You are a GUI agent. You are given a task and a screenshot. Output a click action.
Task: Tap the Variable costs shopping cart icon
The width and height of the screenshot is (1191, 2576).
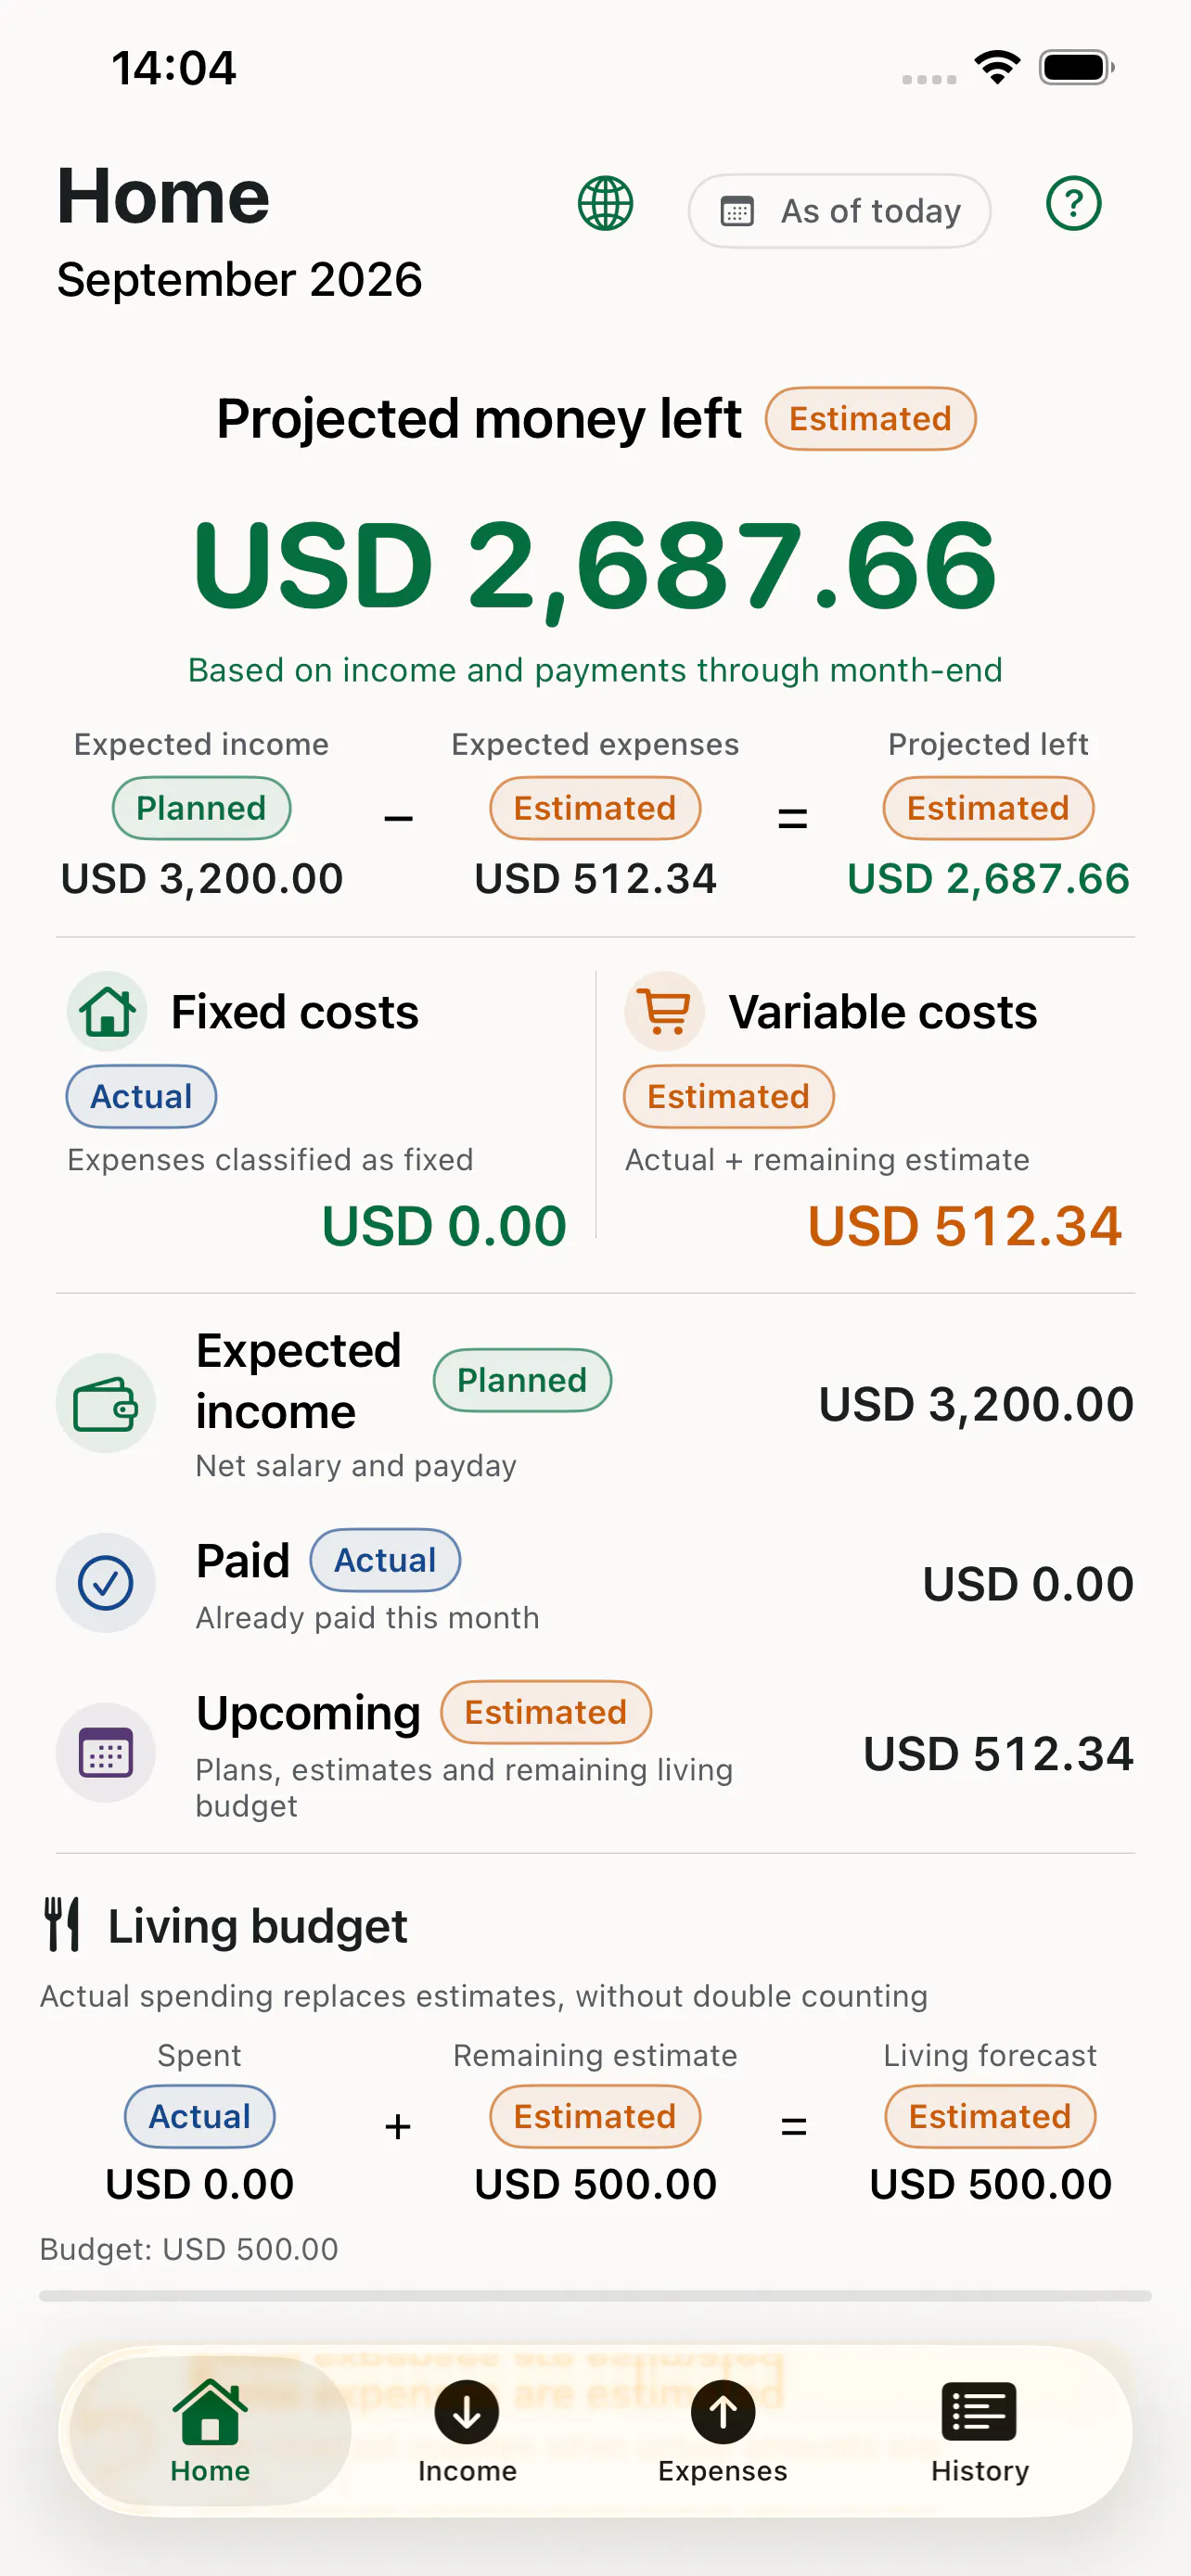[x=665, y=1011]
